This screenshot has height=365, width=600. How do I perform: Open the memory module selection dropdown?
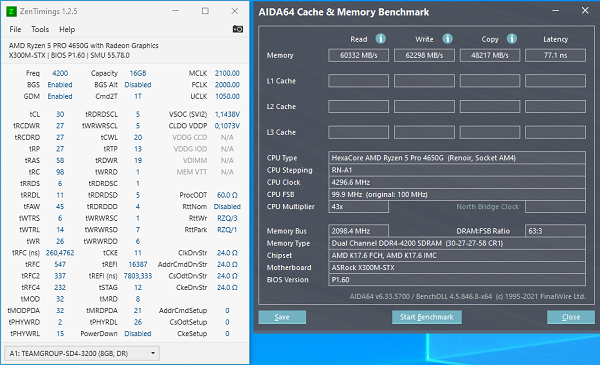click(82, 353)
